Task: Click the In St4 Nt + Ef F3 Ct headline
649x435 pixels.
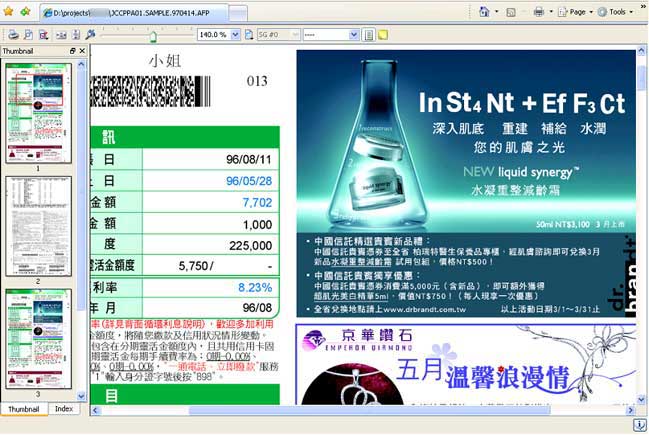Action: coord(522,103)
